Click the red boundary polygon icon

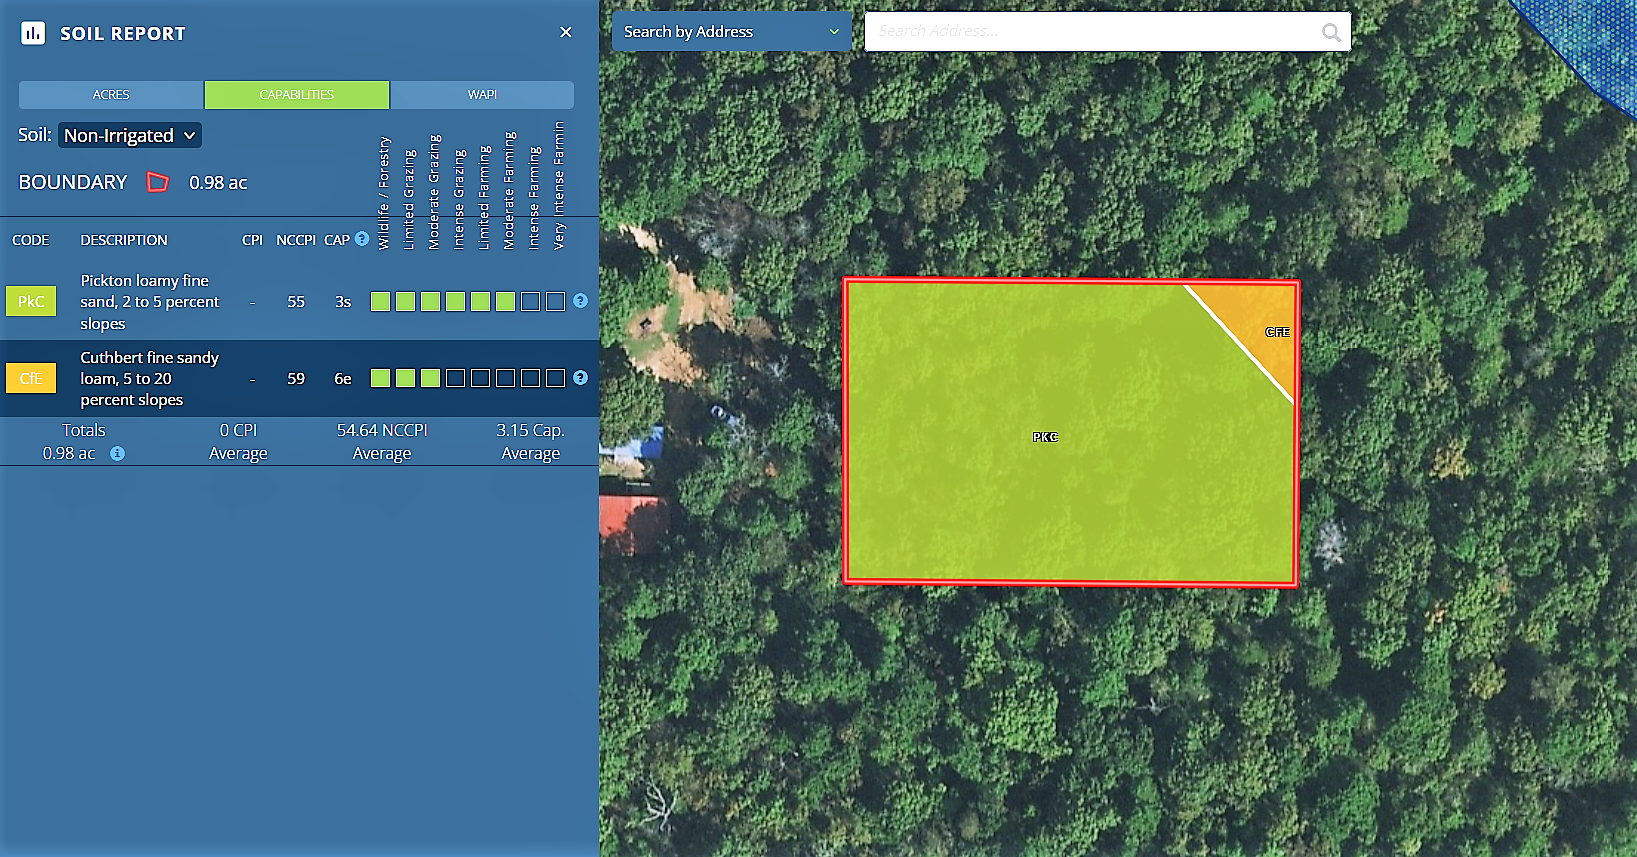click(158, 182)
